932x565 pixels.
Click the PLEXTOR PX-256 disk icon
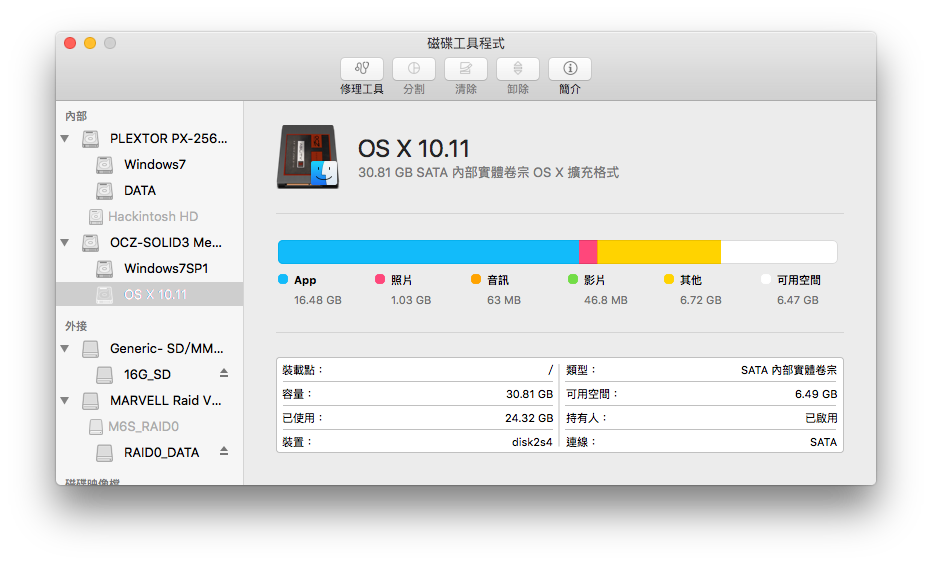click(90, 139)
